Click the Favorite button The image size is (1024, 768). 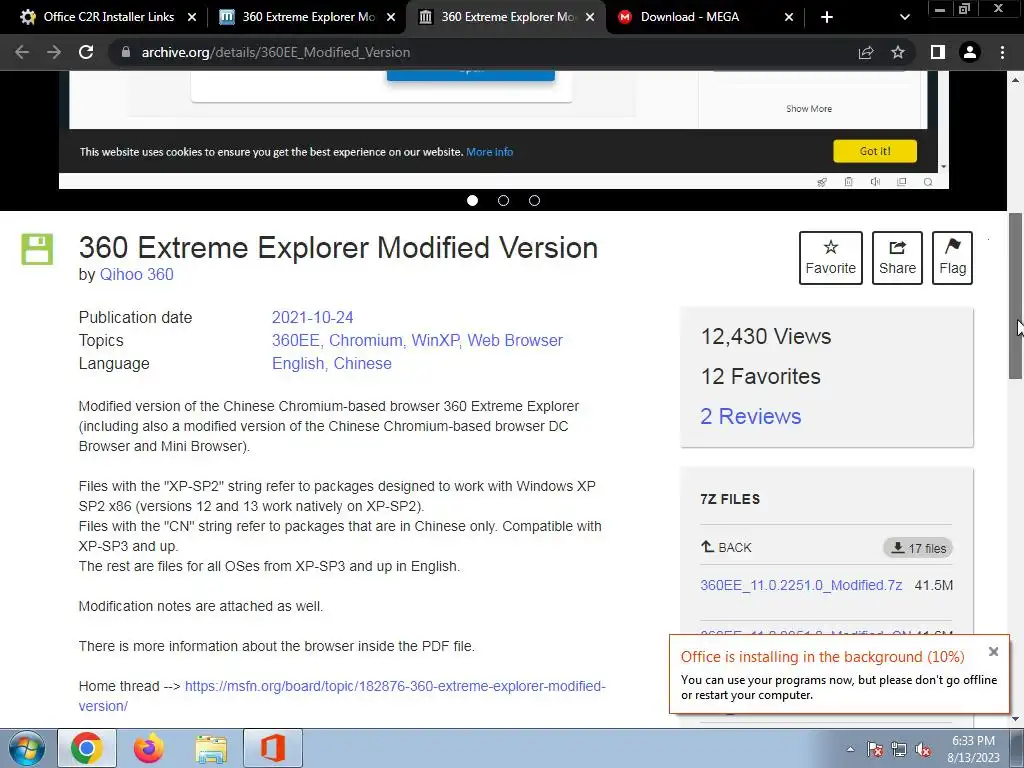tap(831, 257)
